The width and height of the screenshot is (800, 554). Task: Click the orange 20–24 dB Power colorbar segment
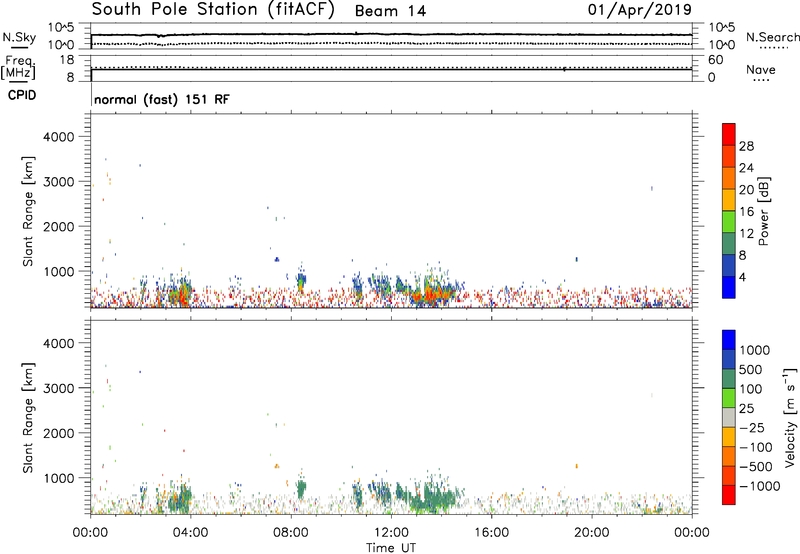729,178
